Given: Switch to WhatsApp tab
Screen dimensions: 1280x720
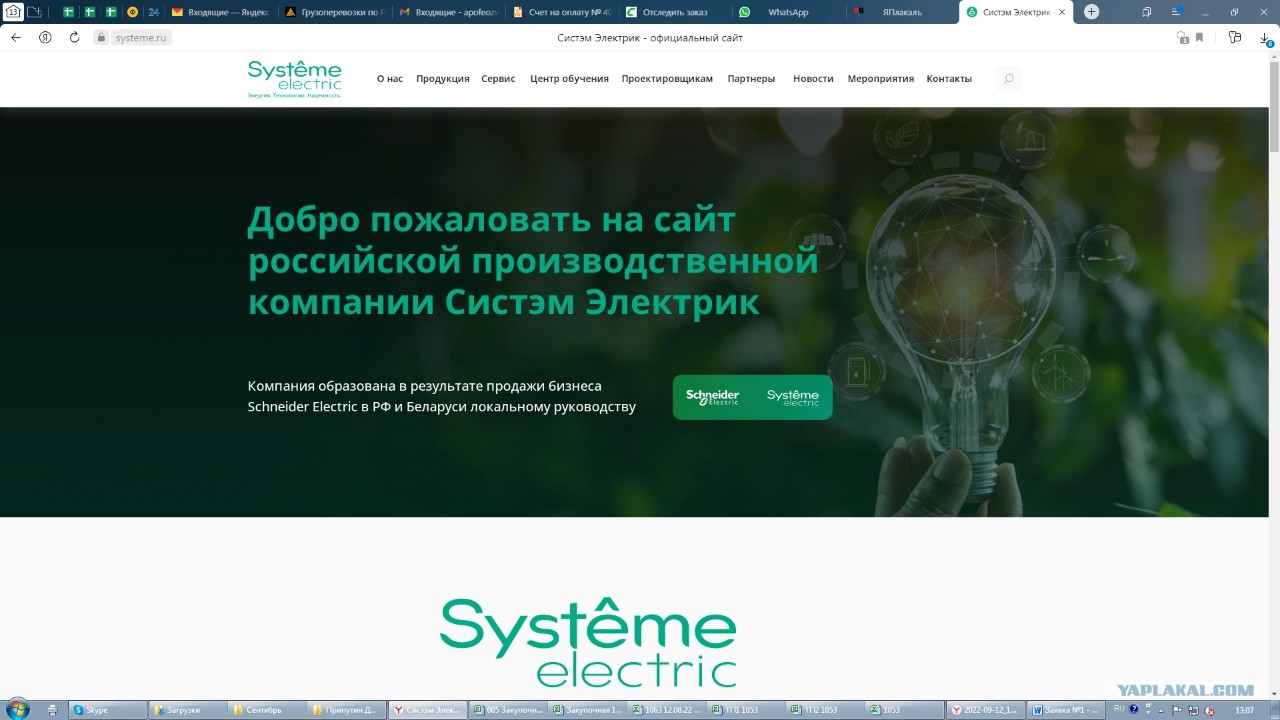Looking at the screenshot, I should pyautogui.click(x=788, y=12).
